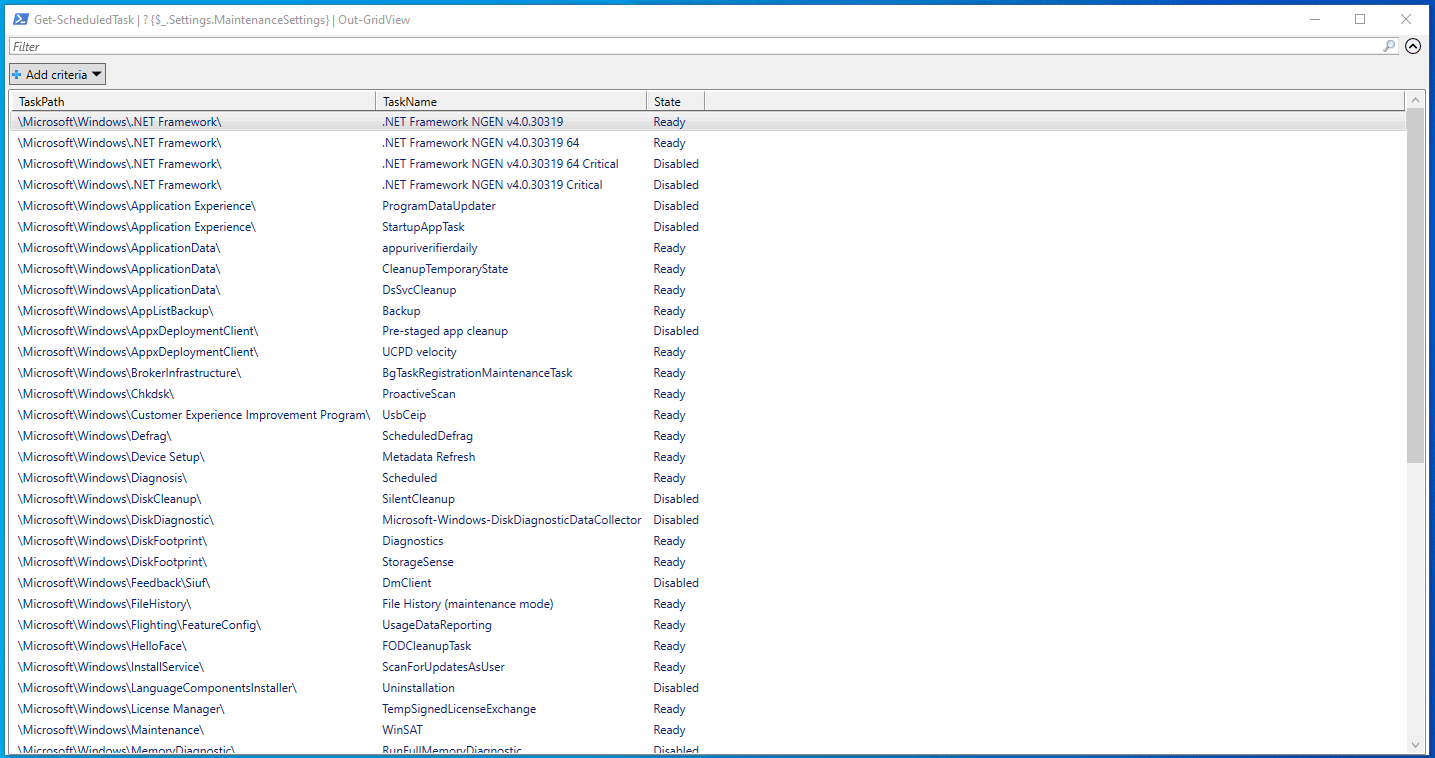Select the Scheduled task under Diagnosis
This screenshot has height=758, width=1435.
[409, 478]
